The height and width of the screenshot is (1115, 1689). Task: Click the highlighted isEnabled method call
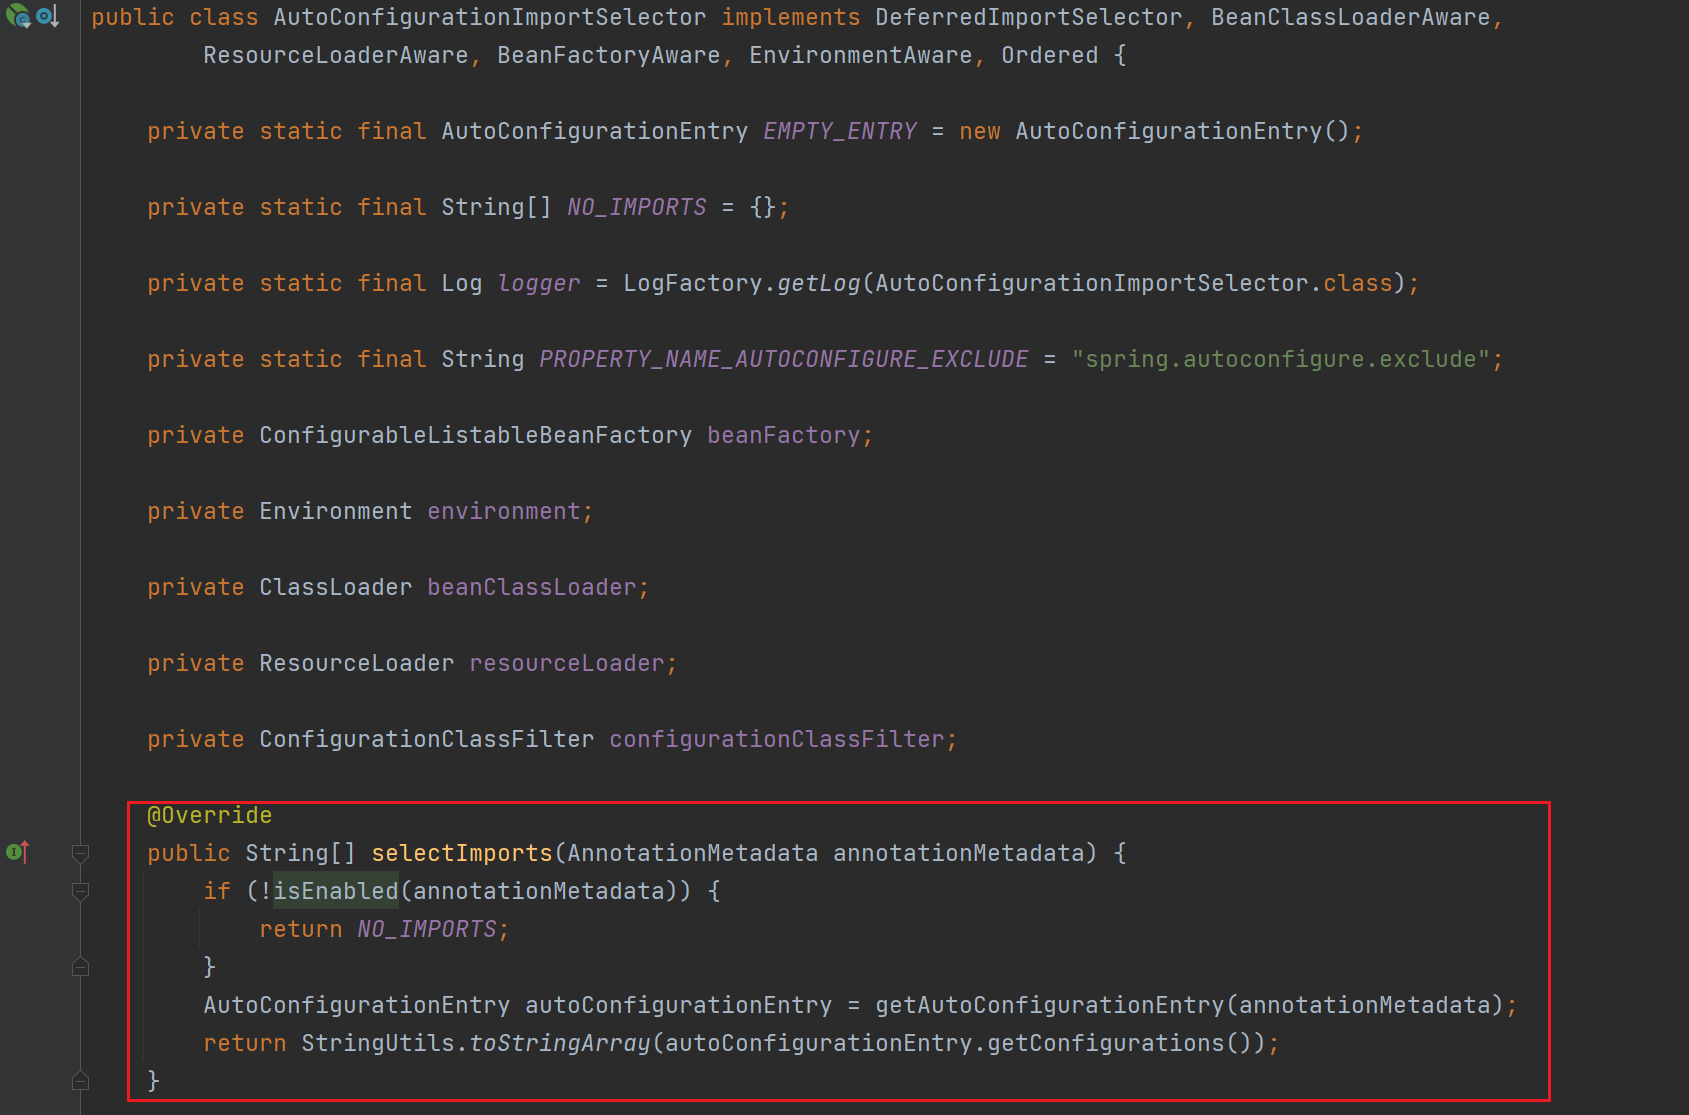tap(336, 891)
